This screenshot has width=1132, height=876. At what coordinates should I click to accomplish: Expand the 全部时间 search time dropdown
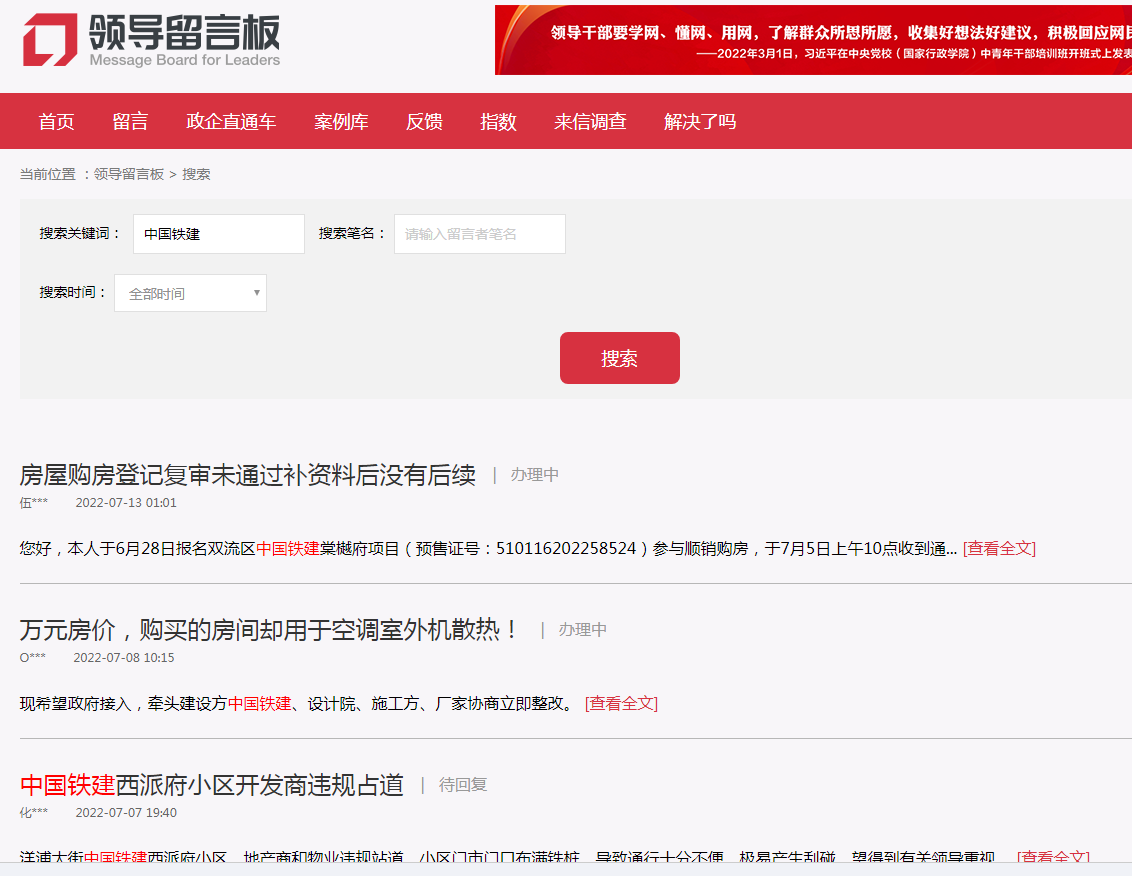(x=190, y=294)
